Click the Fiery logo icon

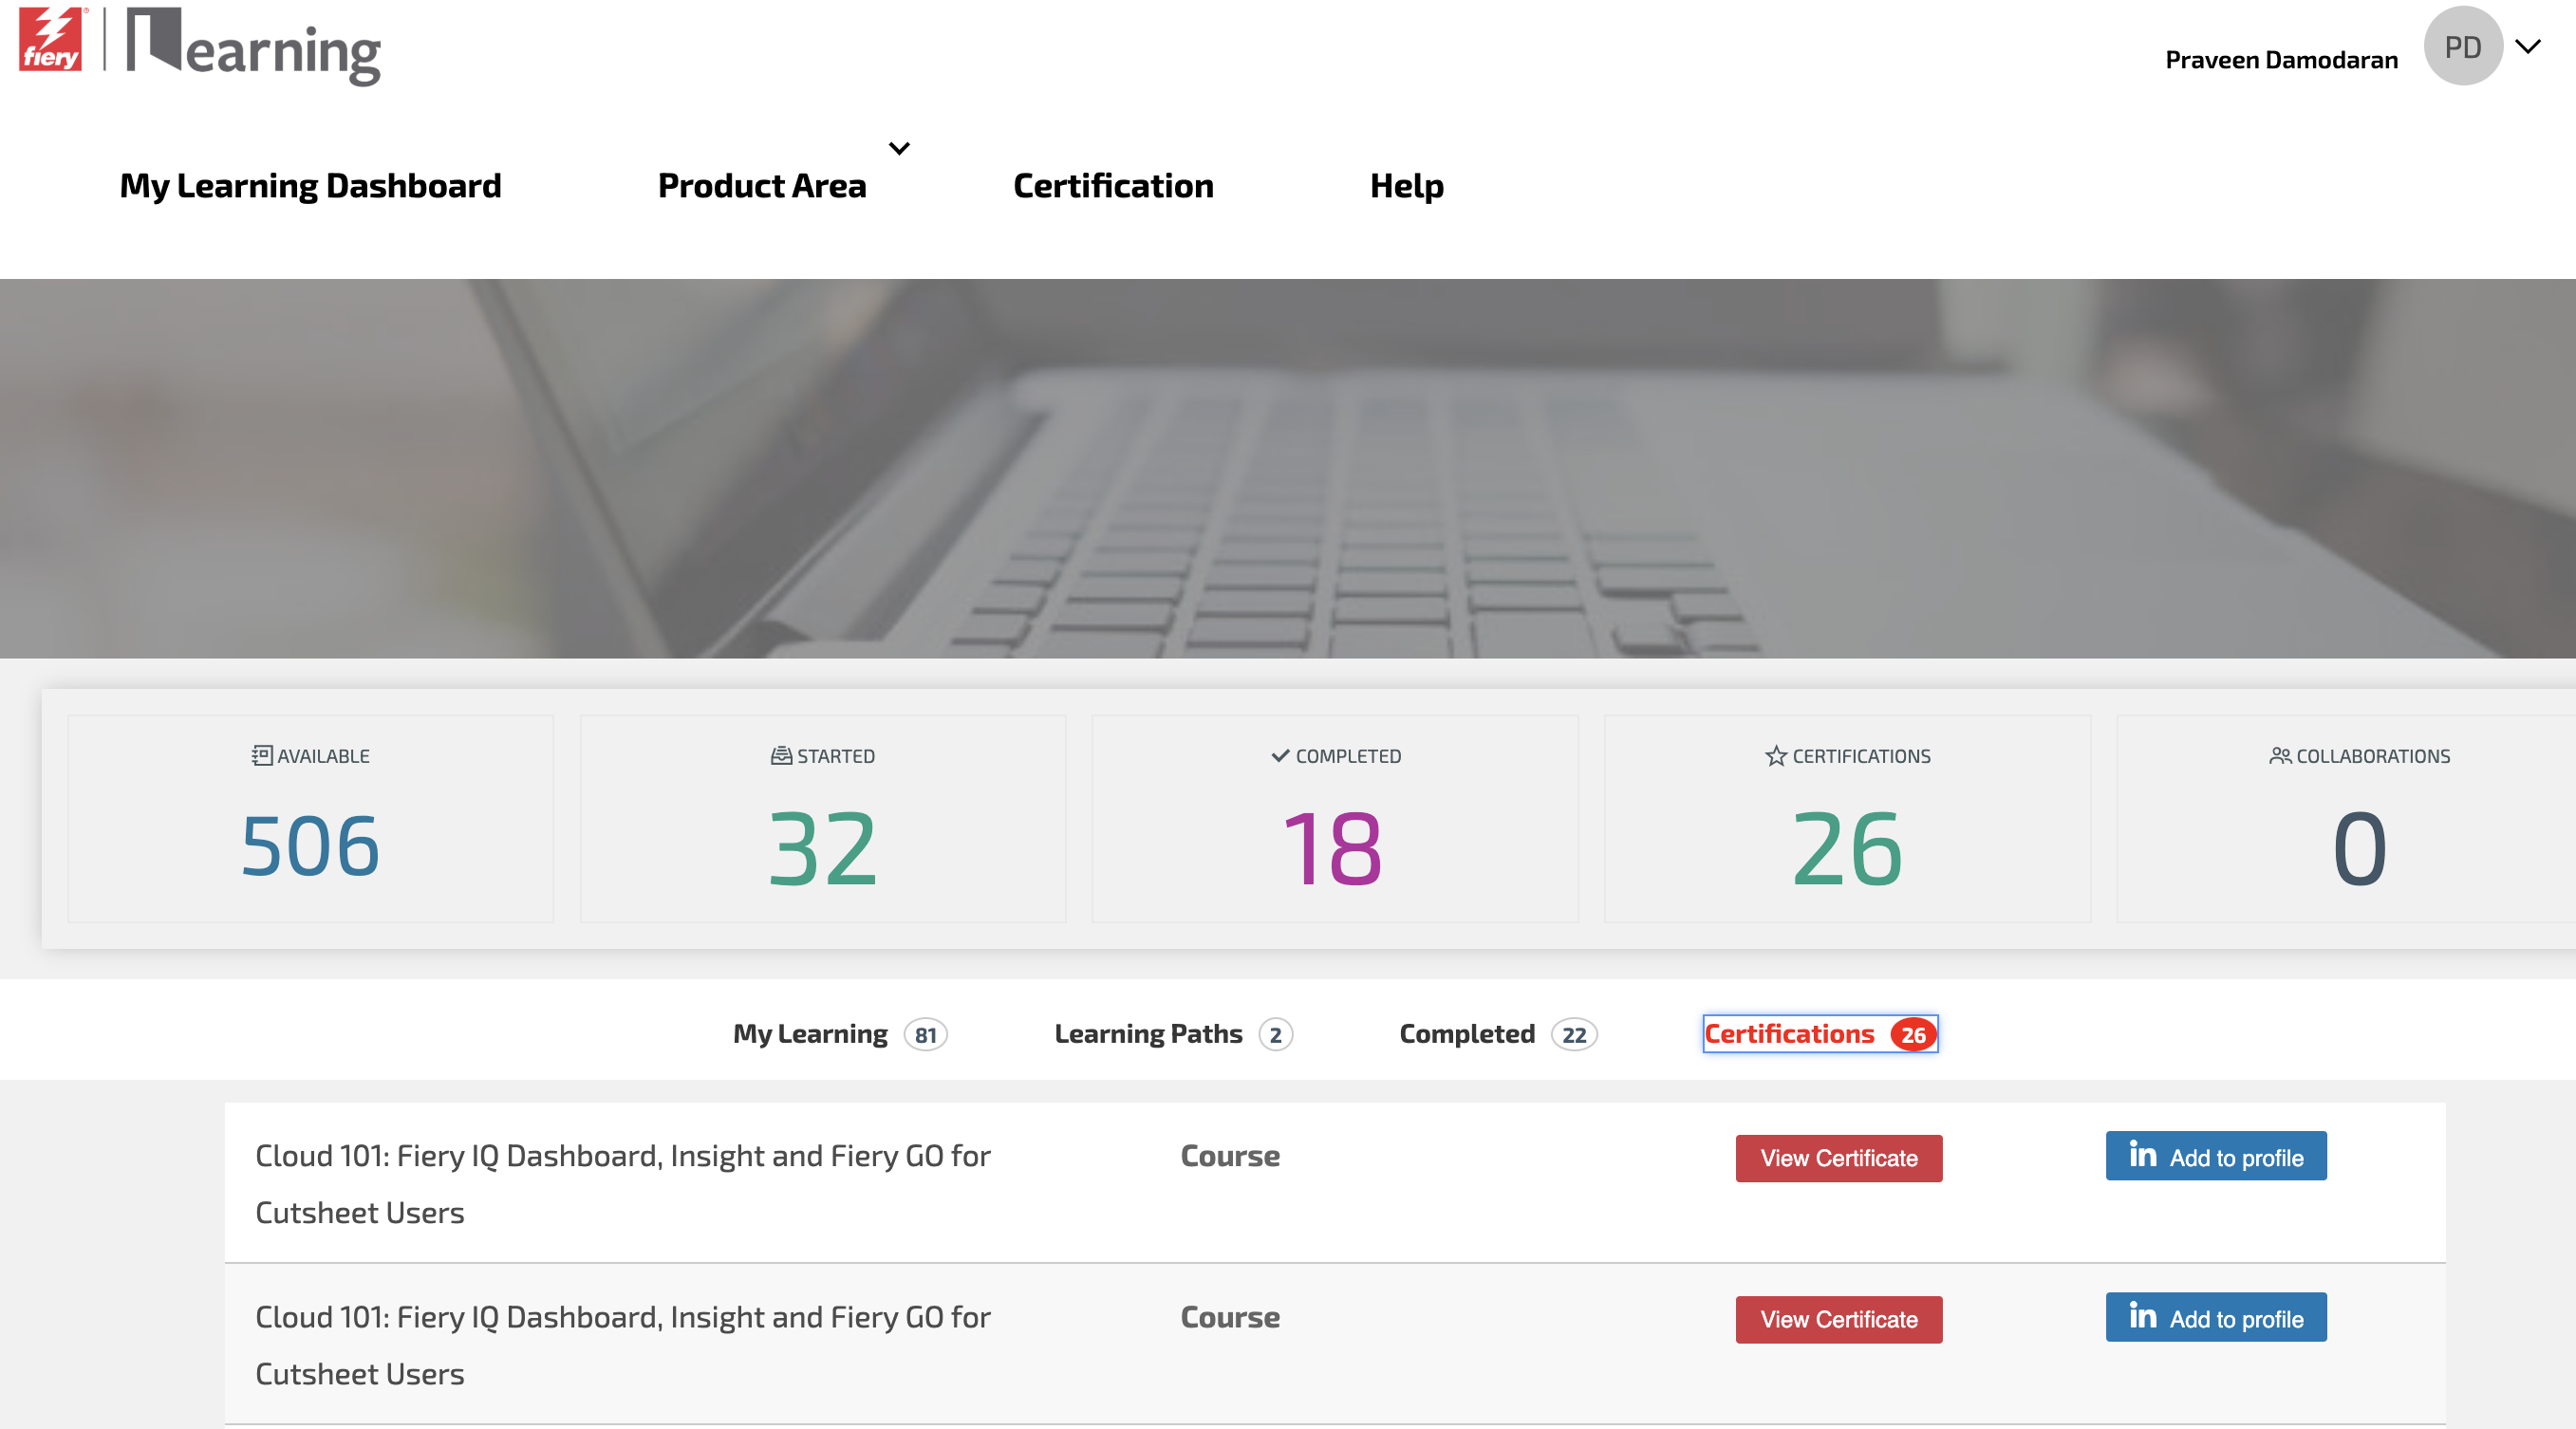click(x=51, y=40)
